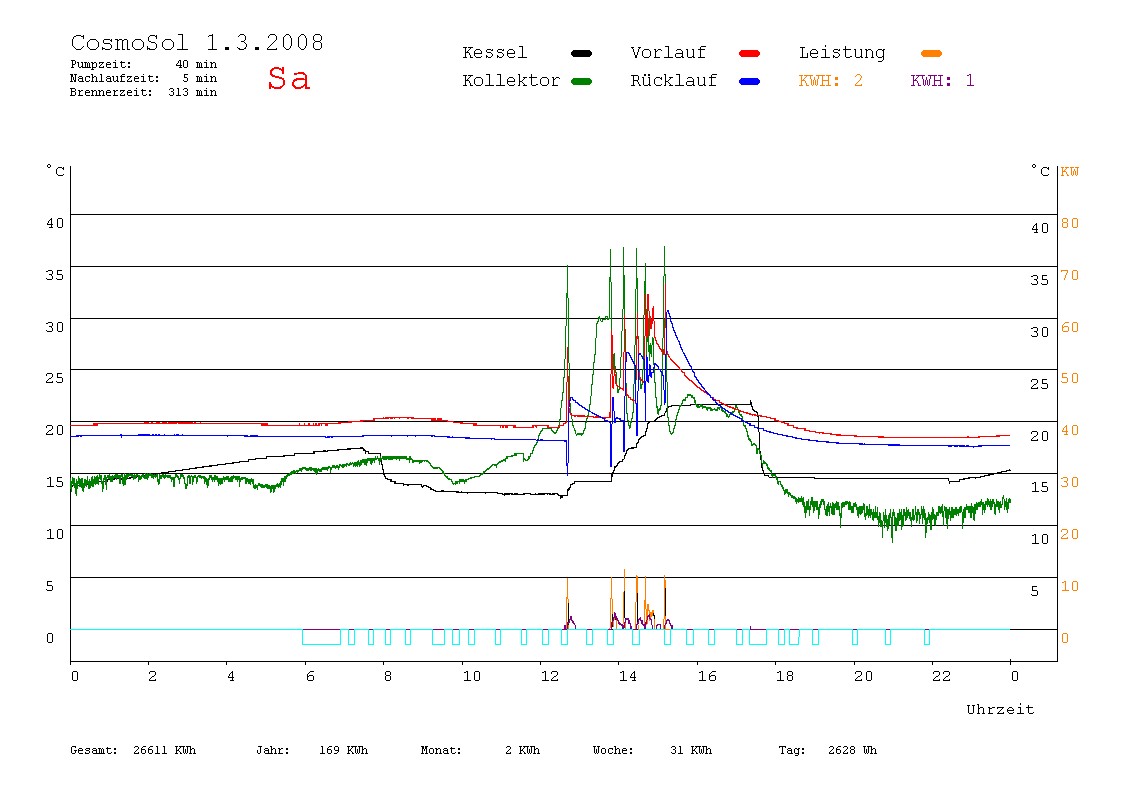
Task: Click the black Kessel legend swatch
Action: pos(581,53)
